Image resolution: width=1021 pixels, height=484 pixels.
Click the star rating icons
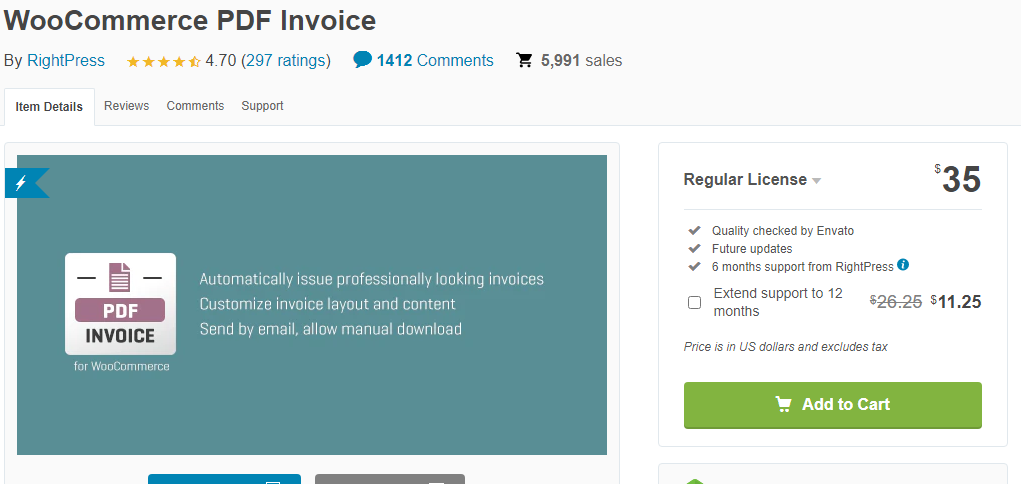pos(163,62)
